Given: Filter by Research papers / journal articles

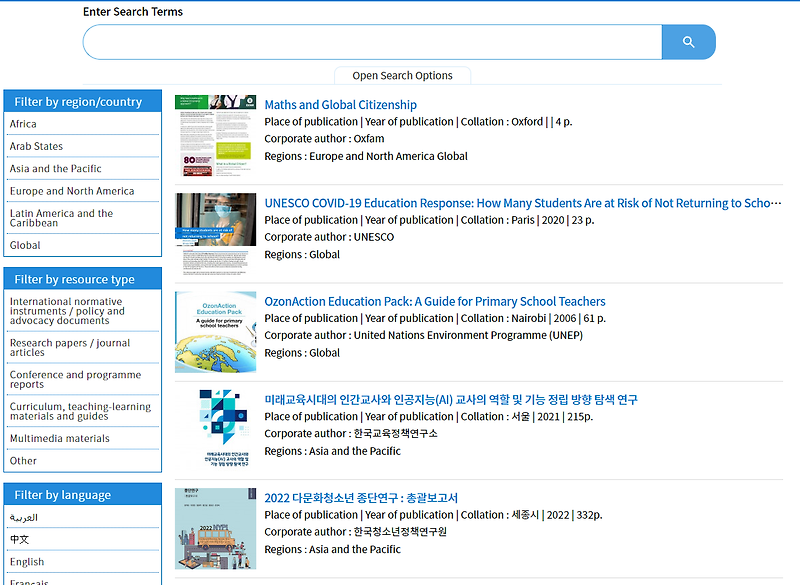Looking at the screenshot, I should coord(83,348).
